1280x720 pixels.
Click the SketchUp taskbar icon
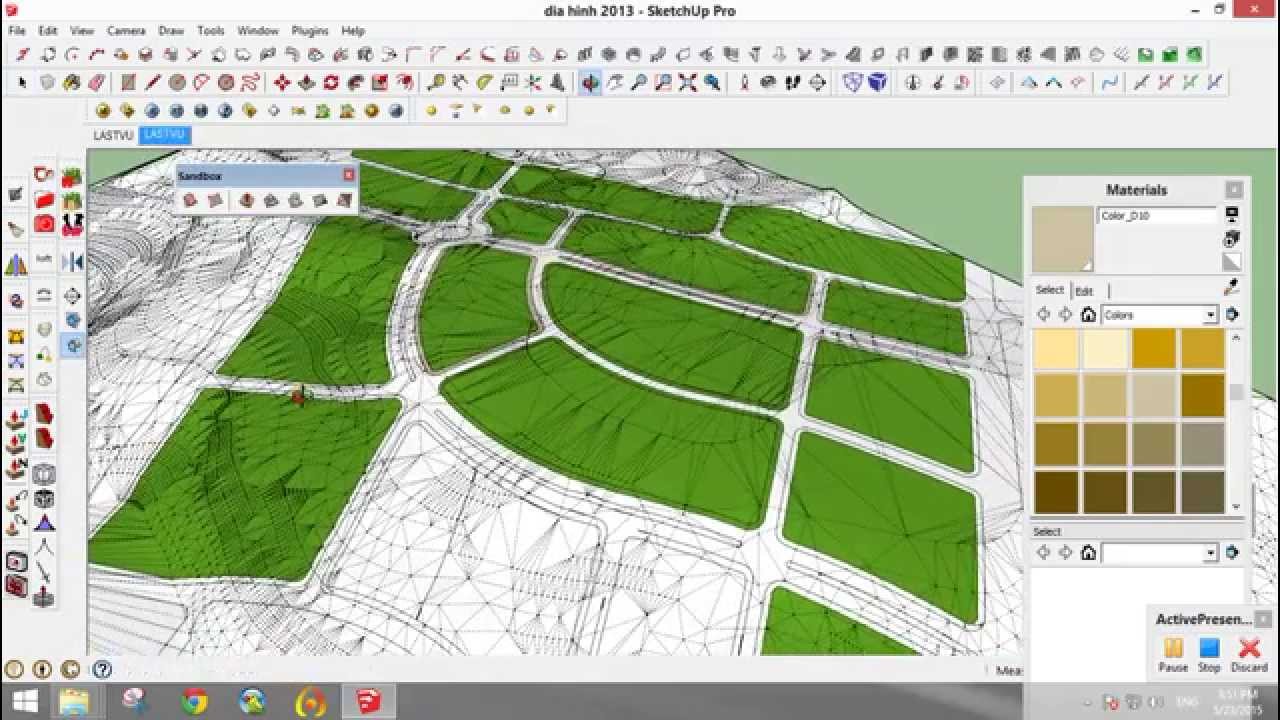pos(368,701)
